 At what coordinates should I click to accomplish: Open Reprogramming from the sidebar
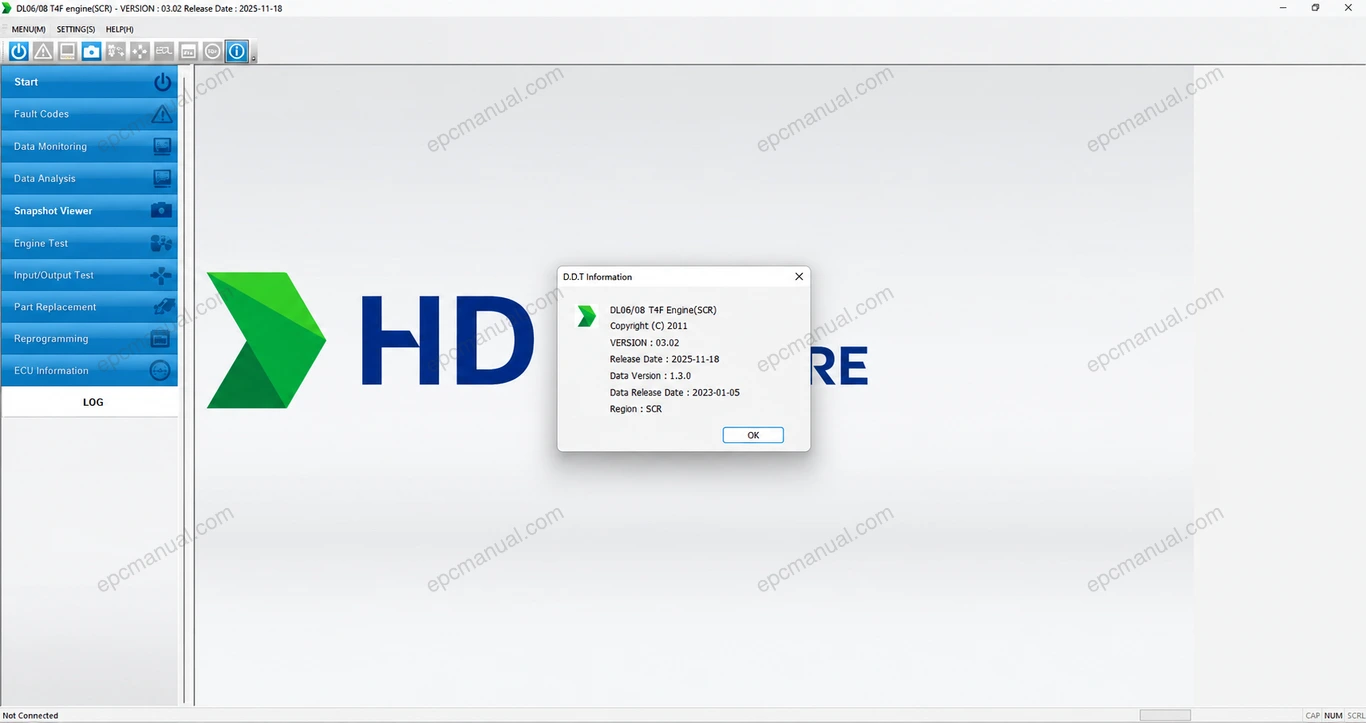[90, 339]
